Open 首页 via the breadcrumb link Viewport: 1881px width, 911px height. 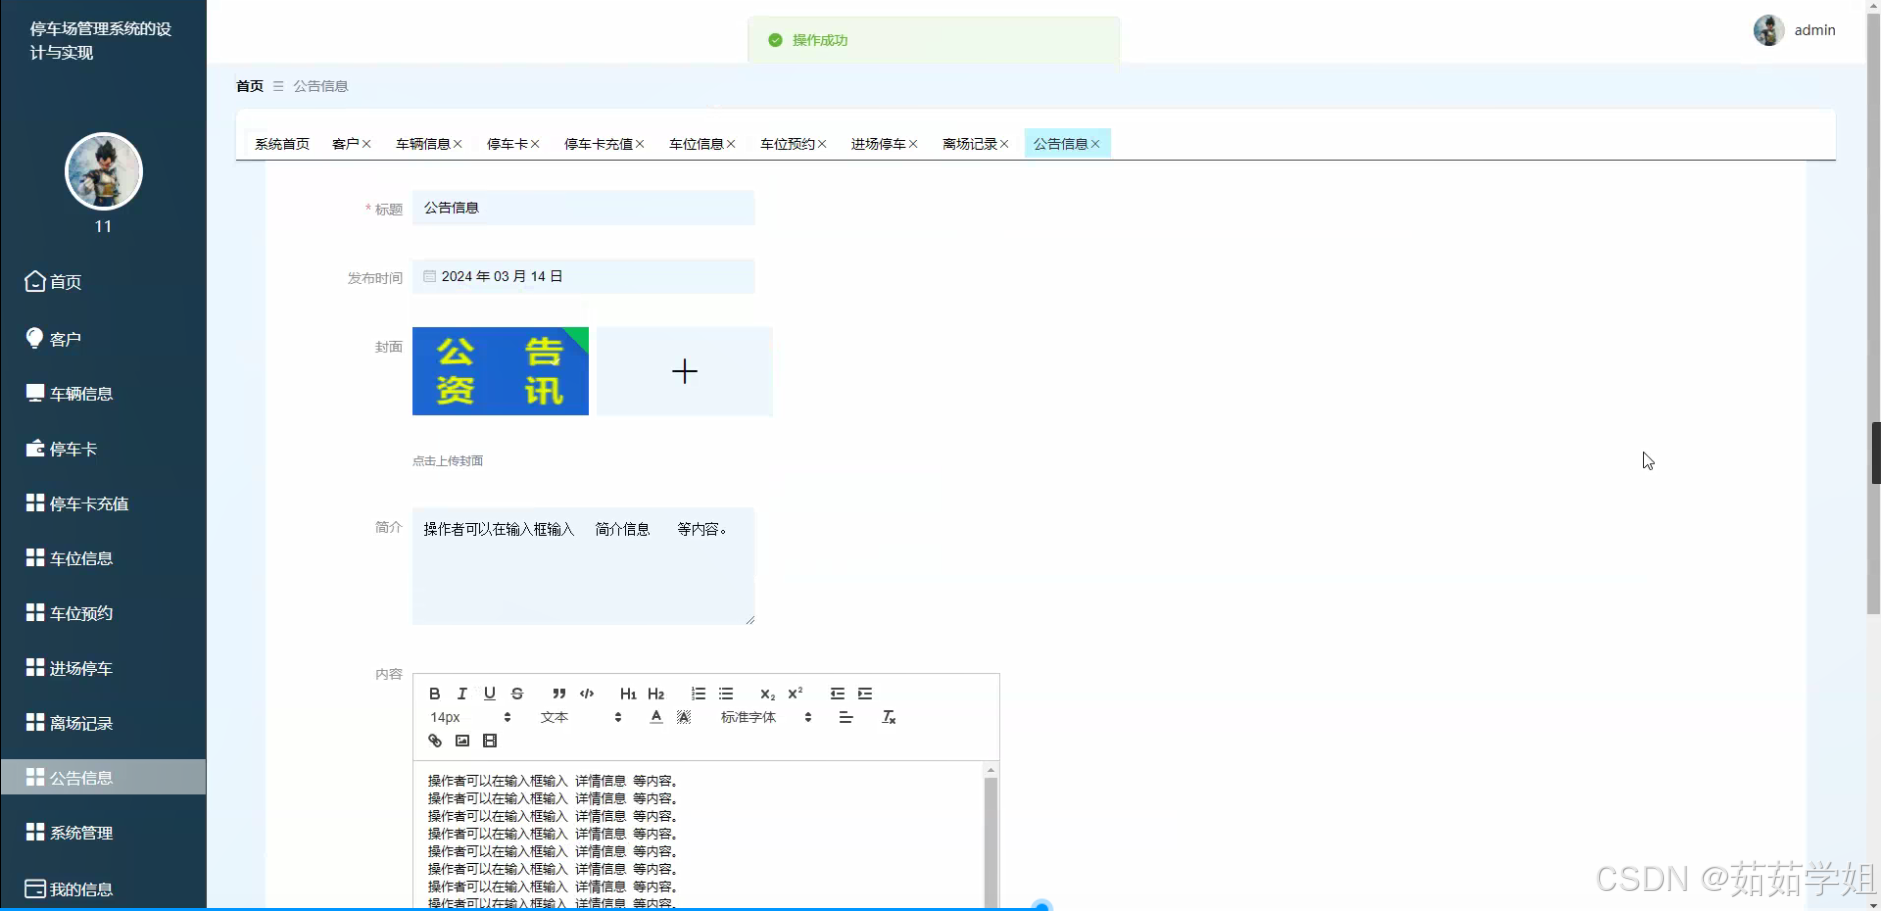249,86
